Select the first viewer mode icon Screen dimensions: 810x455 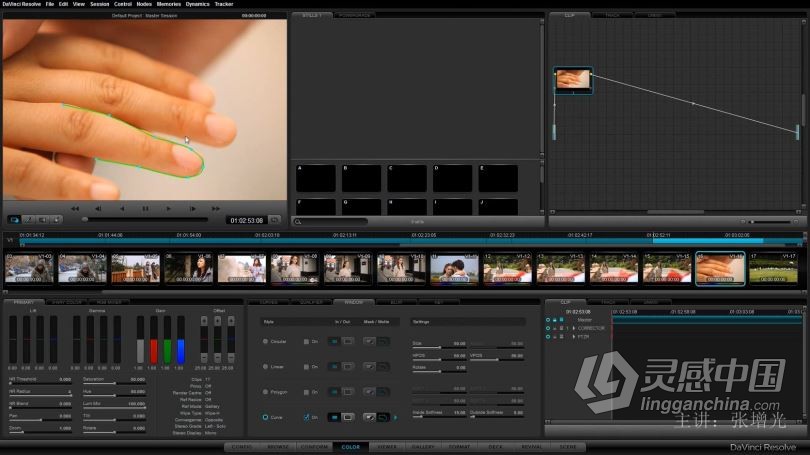[x=14, y=220]
